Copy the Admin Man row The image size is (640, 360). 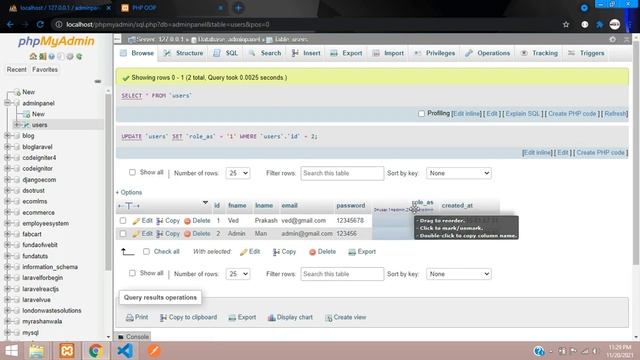click(x=168, y=234)
